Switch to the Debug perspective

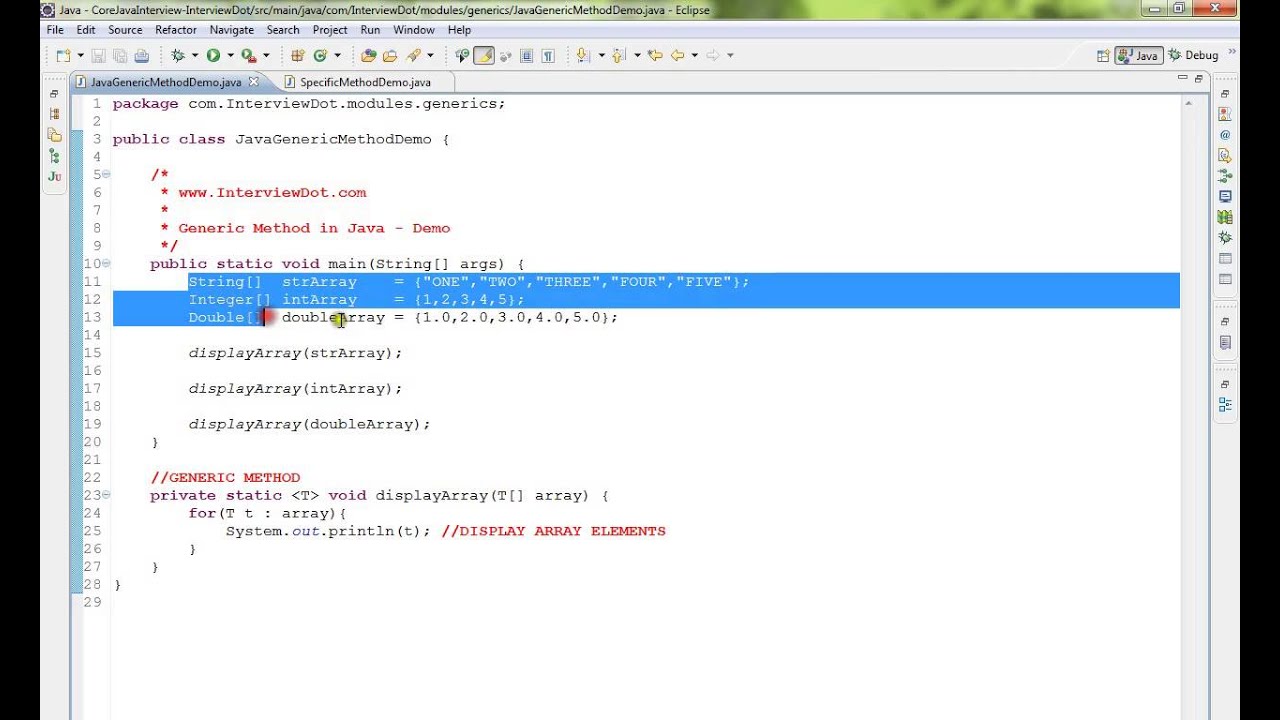(1194, 56)
